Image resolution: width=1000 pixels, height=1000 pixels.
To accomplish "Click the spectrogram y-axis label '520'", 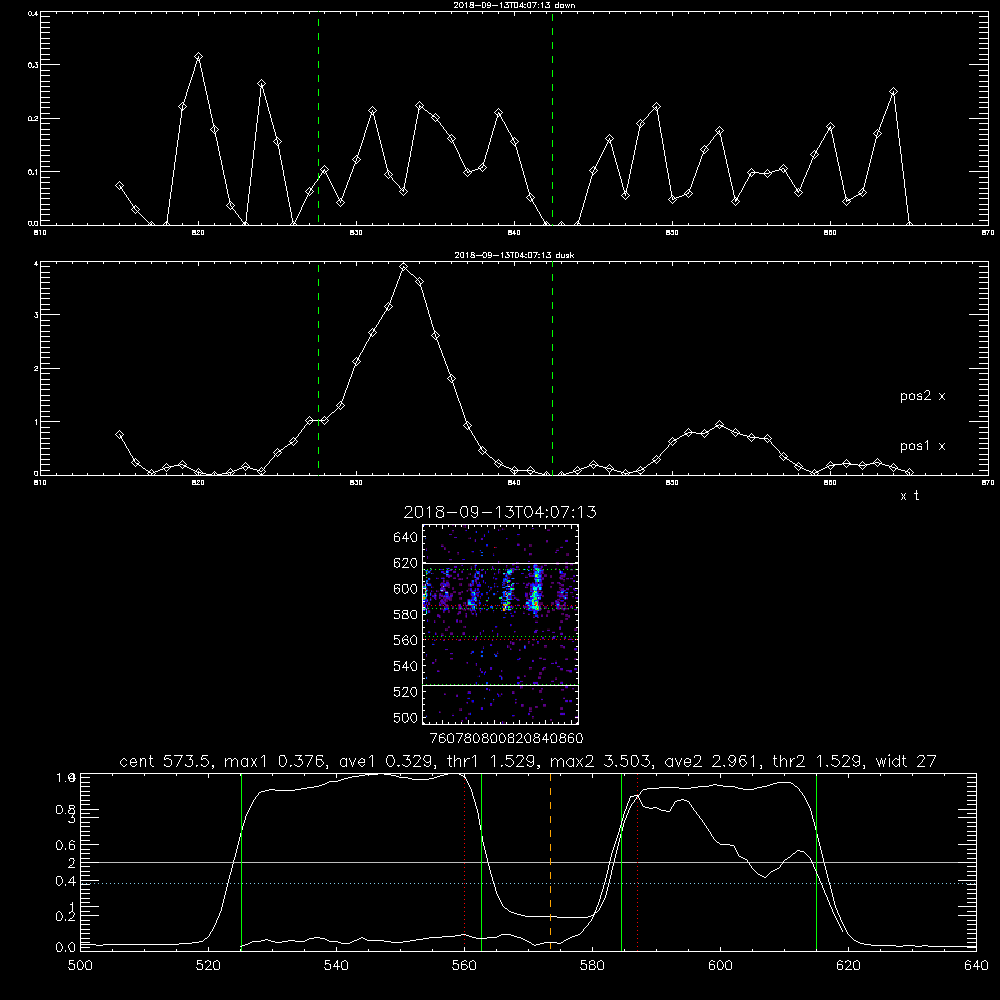I will (x=406, y=692).
